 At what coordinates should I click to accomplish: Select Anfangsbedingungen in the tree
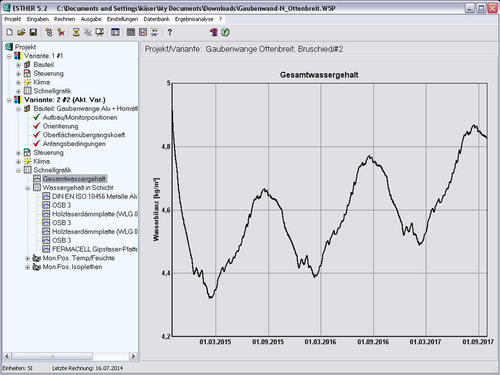coord(74,144)
